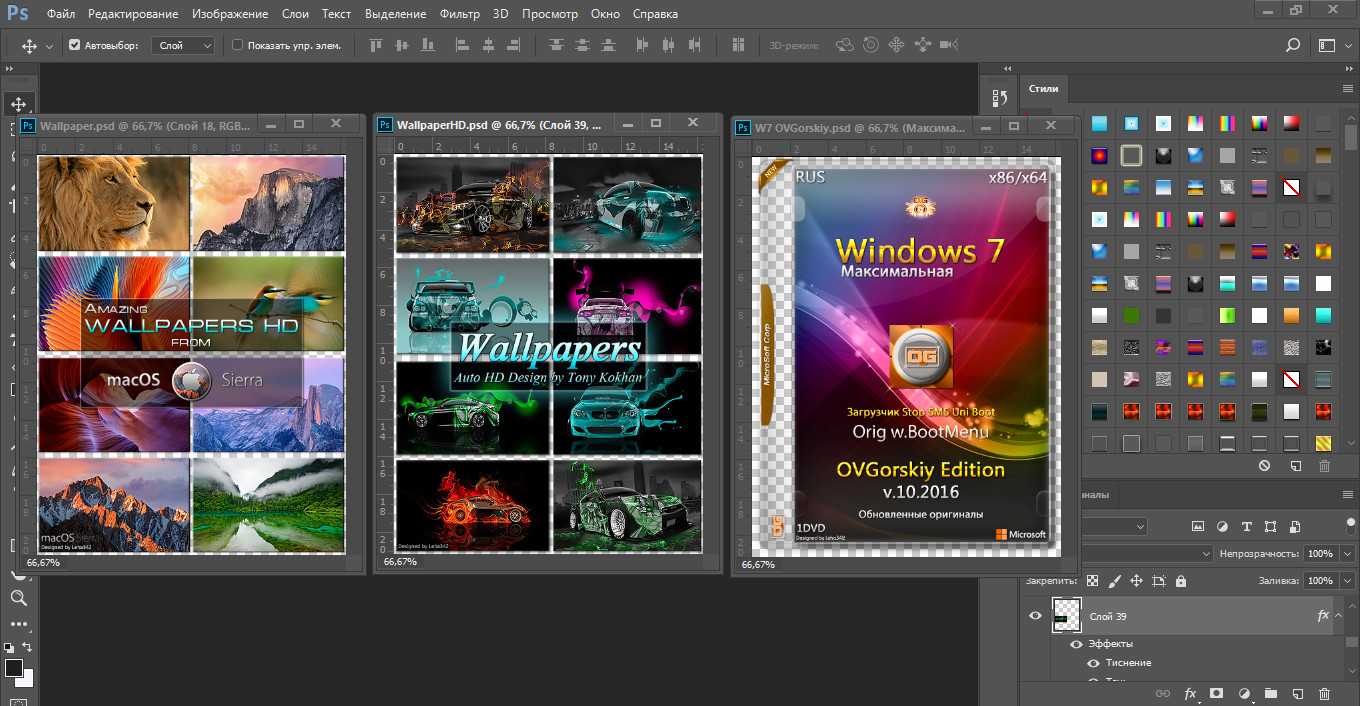Create new style in Styles panel

tap(1295, 466)
